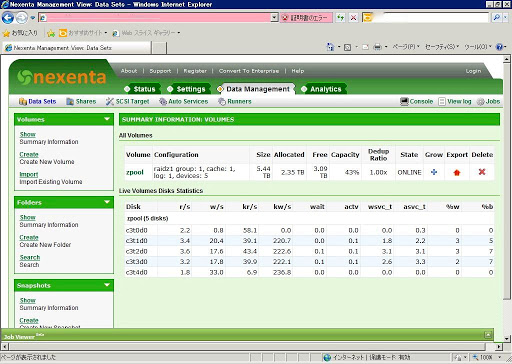Click the Search link under Folders

click(30, 257)
